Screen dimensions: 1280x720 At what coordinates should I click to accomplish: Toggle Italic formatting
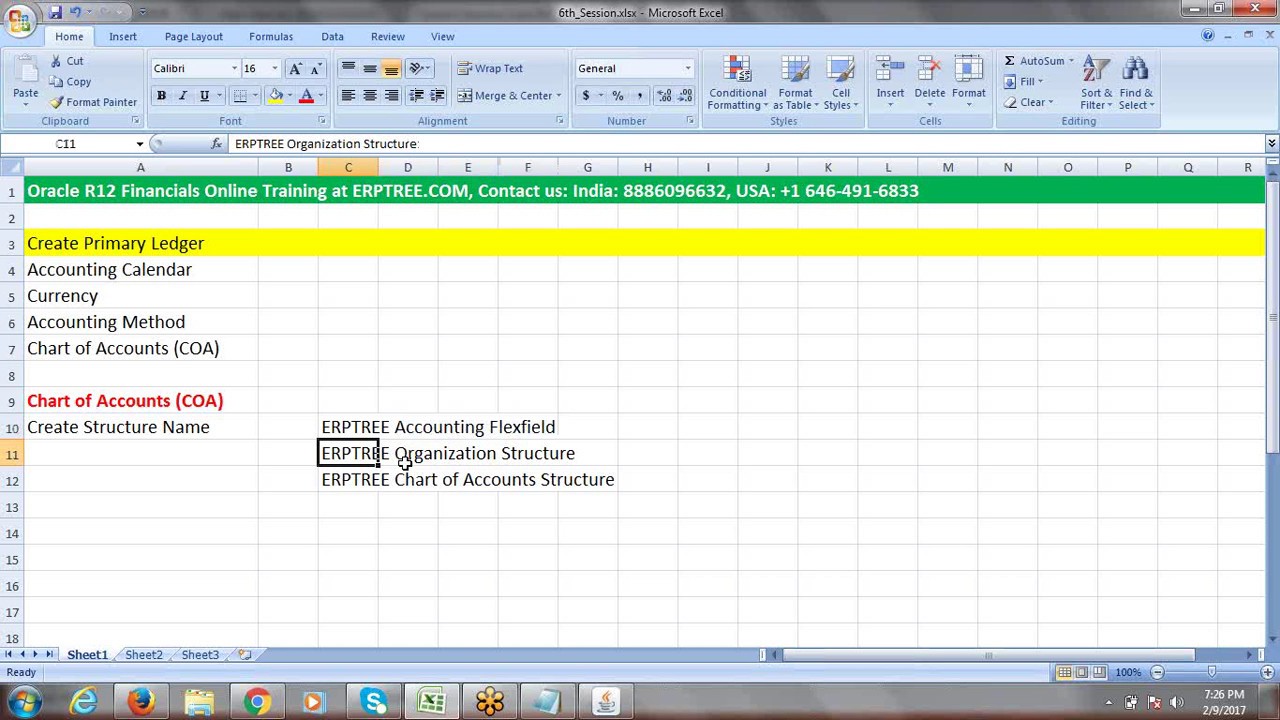tap(183, 96)
